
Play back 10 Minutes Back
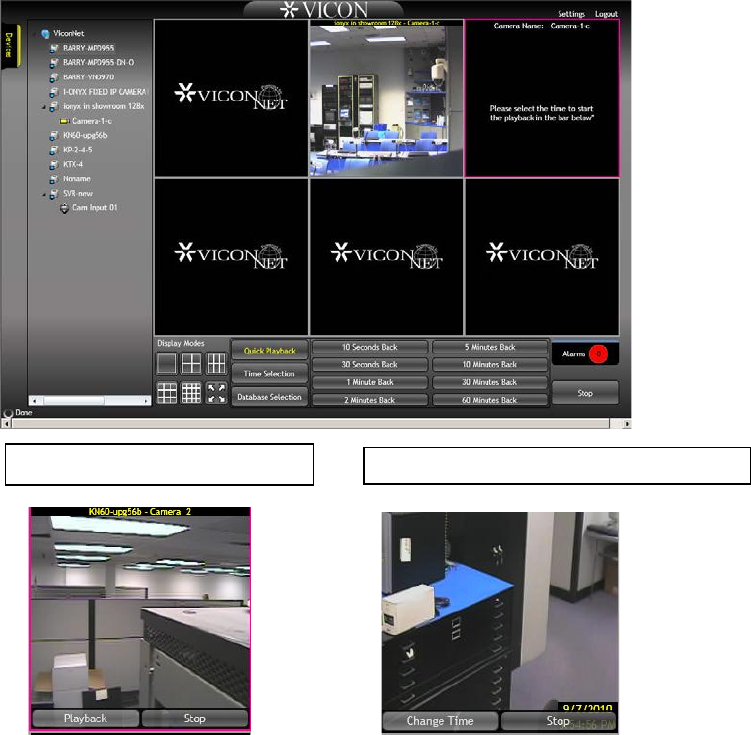[x=490, y=364]
